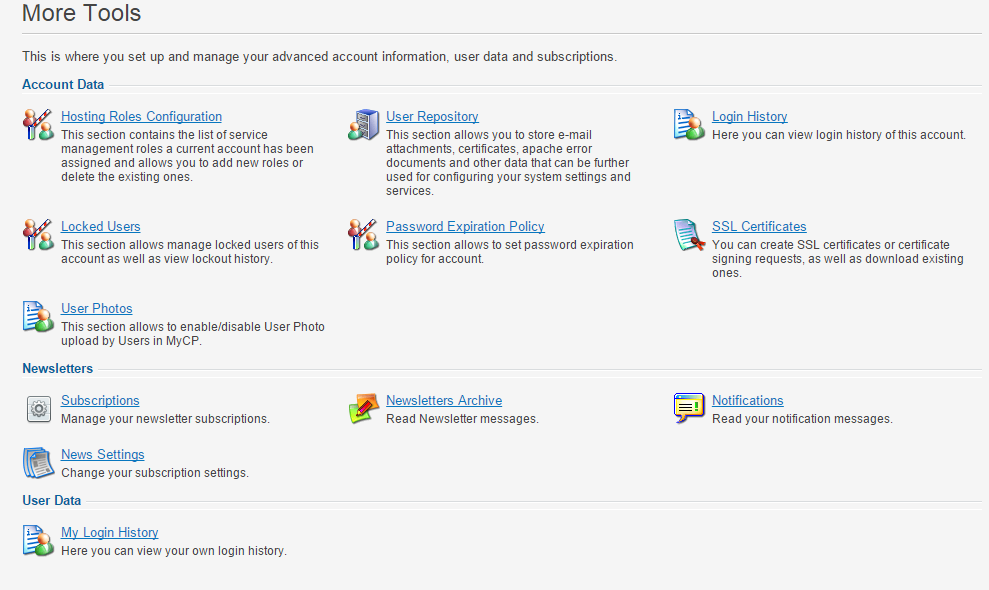The height and width of the screenshot is (590, 989).
Task: Click the Hosting Roles Configuration icon
Action: click(38, 124)
